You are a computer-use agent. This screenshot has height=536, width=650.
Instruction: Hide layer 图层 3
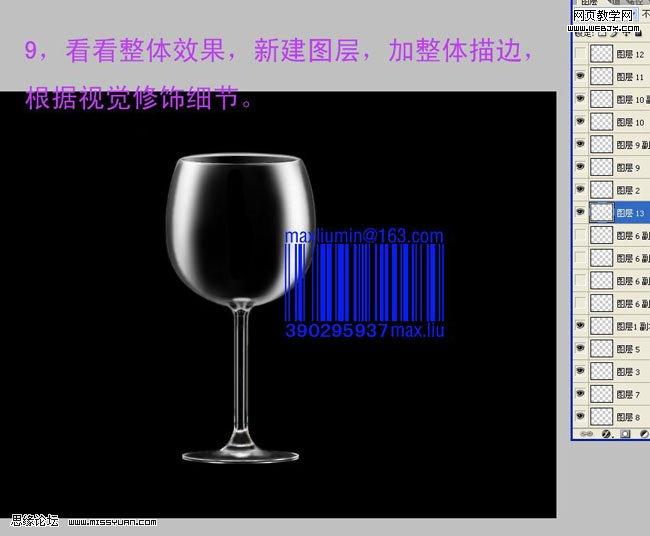[x=580, y=371]
